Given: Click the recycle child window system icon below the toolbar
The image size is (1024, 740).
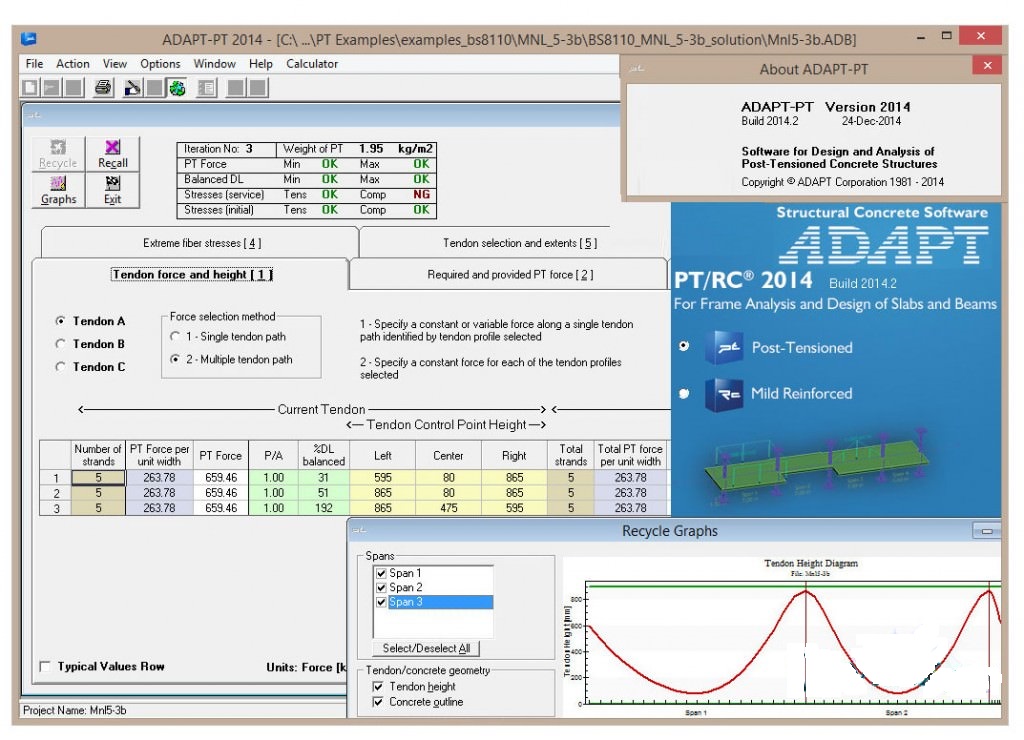Looking at the screenshot, I should (34, 115).
